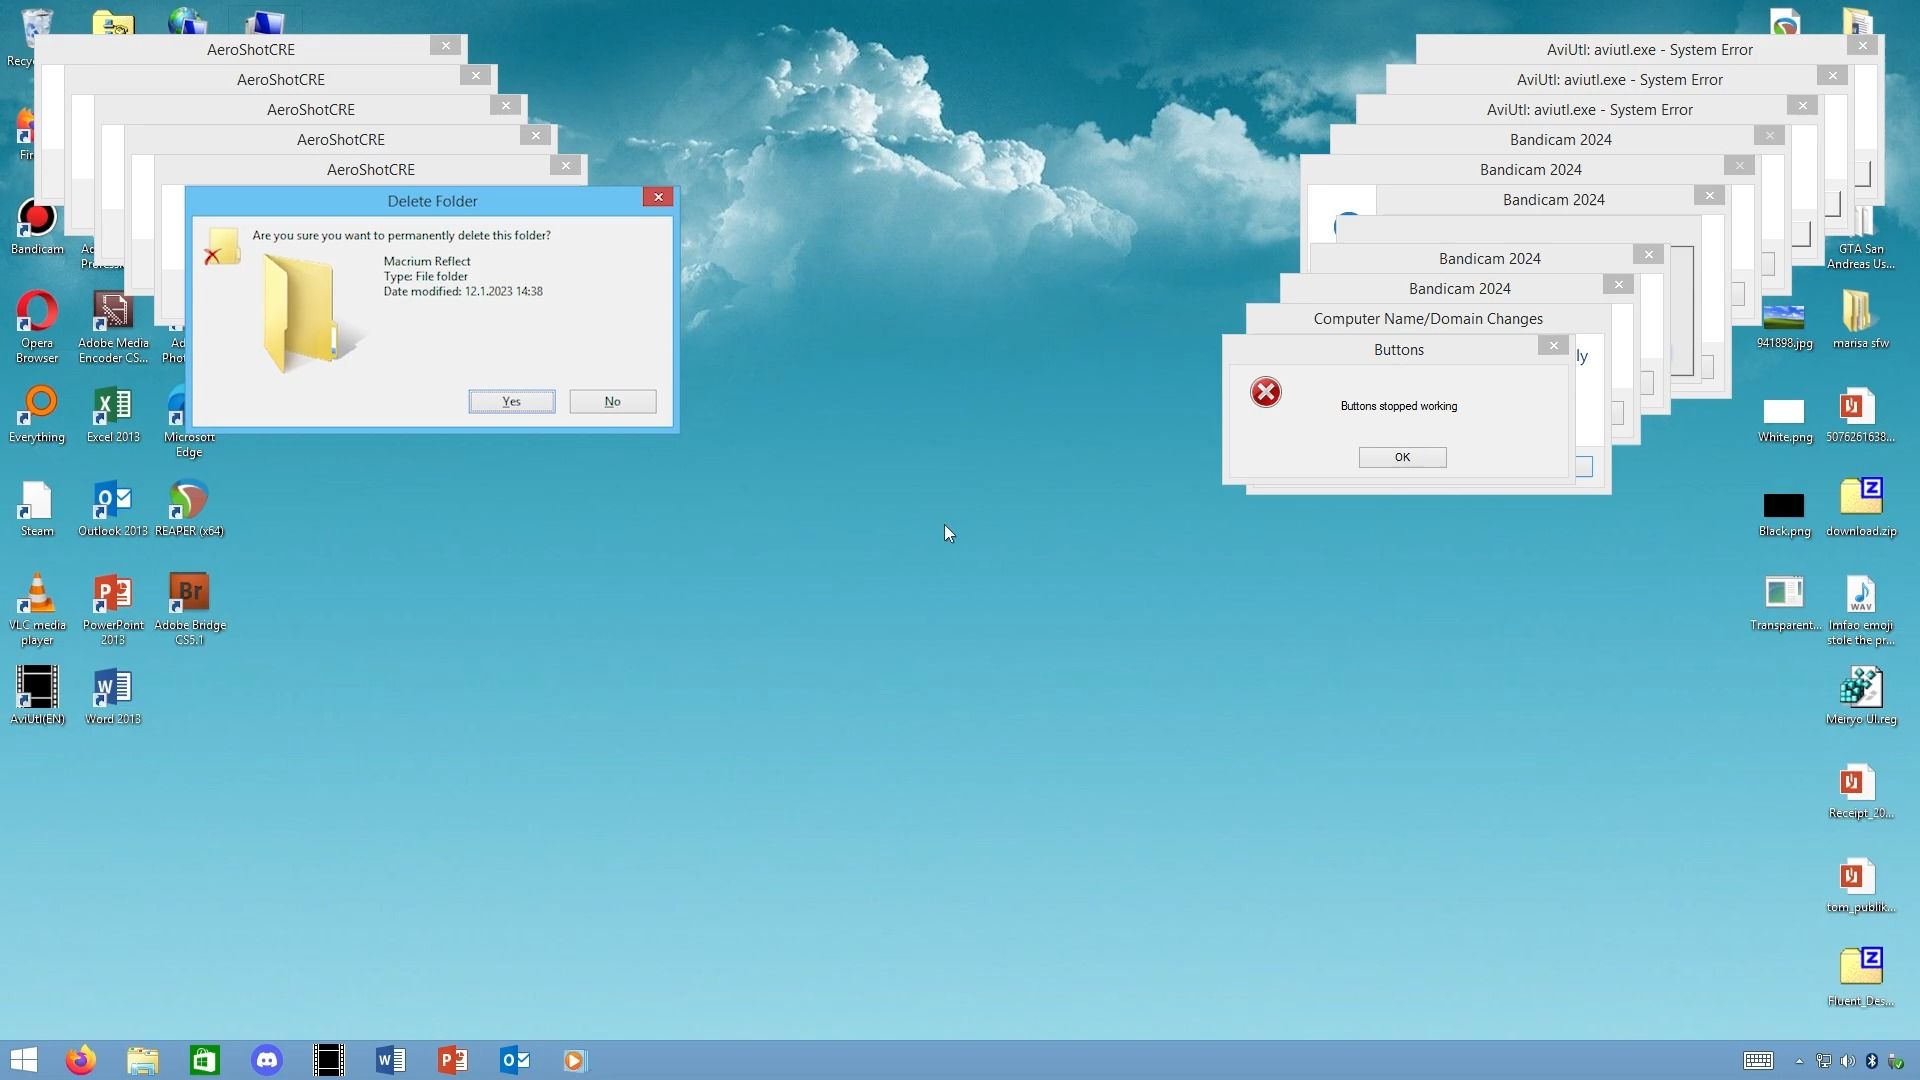The image size is (1920, 1080).
Task: Select the Black.png file on desktop
Action: [x=1784, y=514]
